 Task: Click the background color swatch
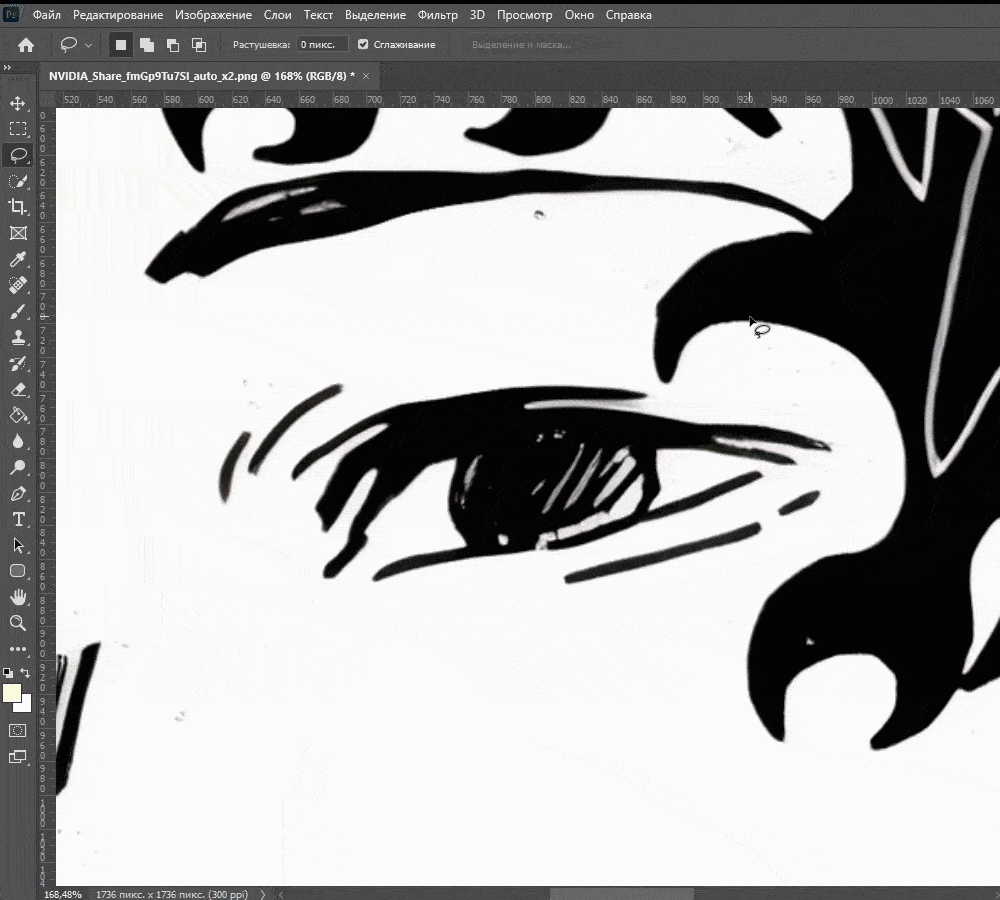(26, 705)
